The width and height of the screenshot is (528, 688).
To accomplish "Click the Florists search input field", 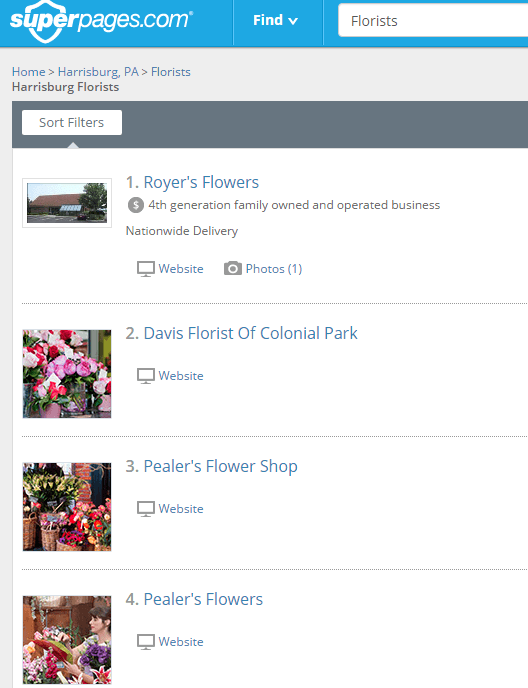I will (x=433, y=21).
